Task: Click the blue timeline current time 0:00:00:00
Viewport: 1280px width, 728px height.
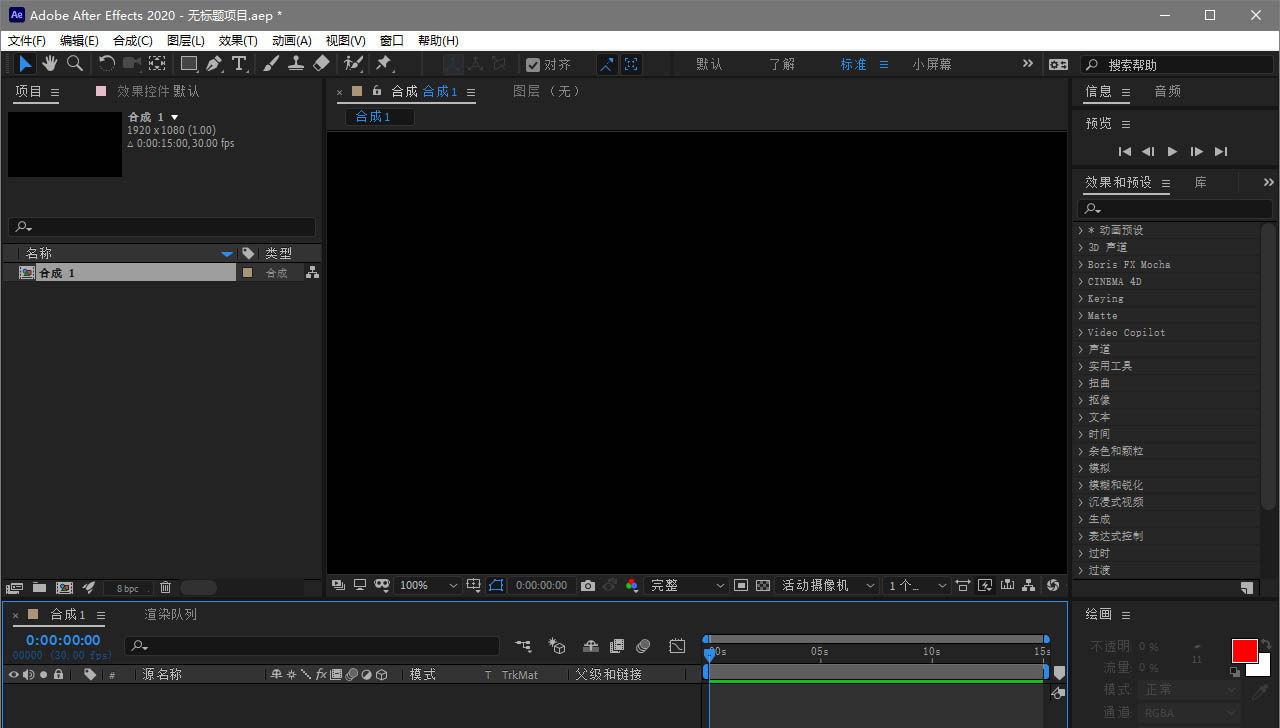Action: pyautogui.click(x=63, y=640)
